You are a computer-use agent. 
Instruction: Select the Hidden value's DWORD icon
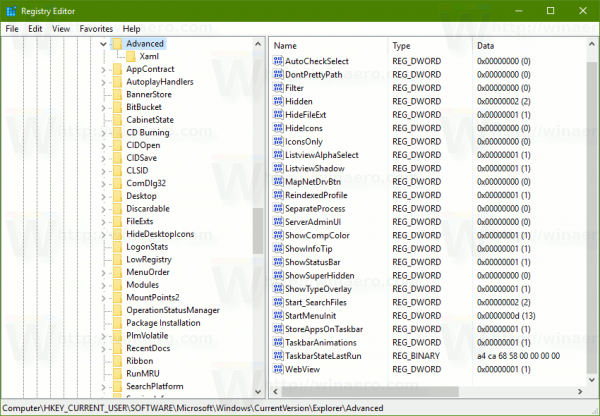point(278,101)
